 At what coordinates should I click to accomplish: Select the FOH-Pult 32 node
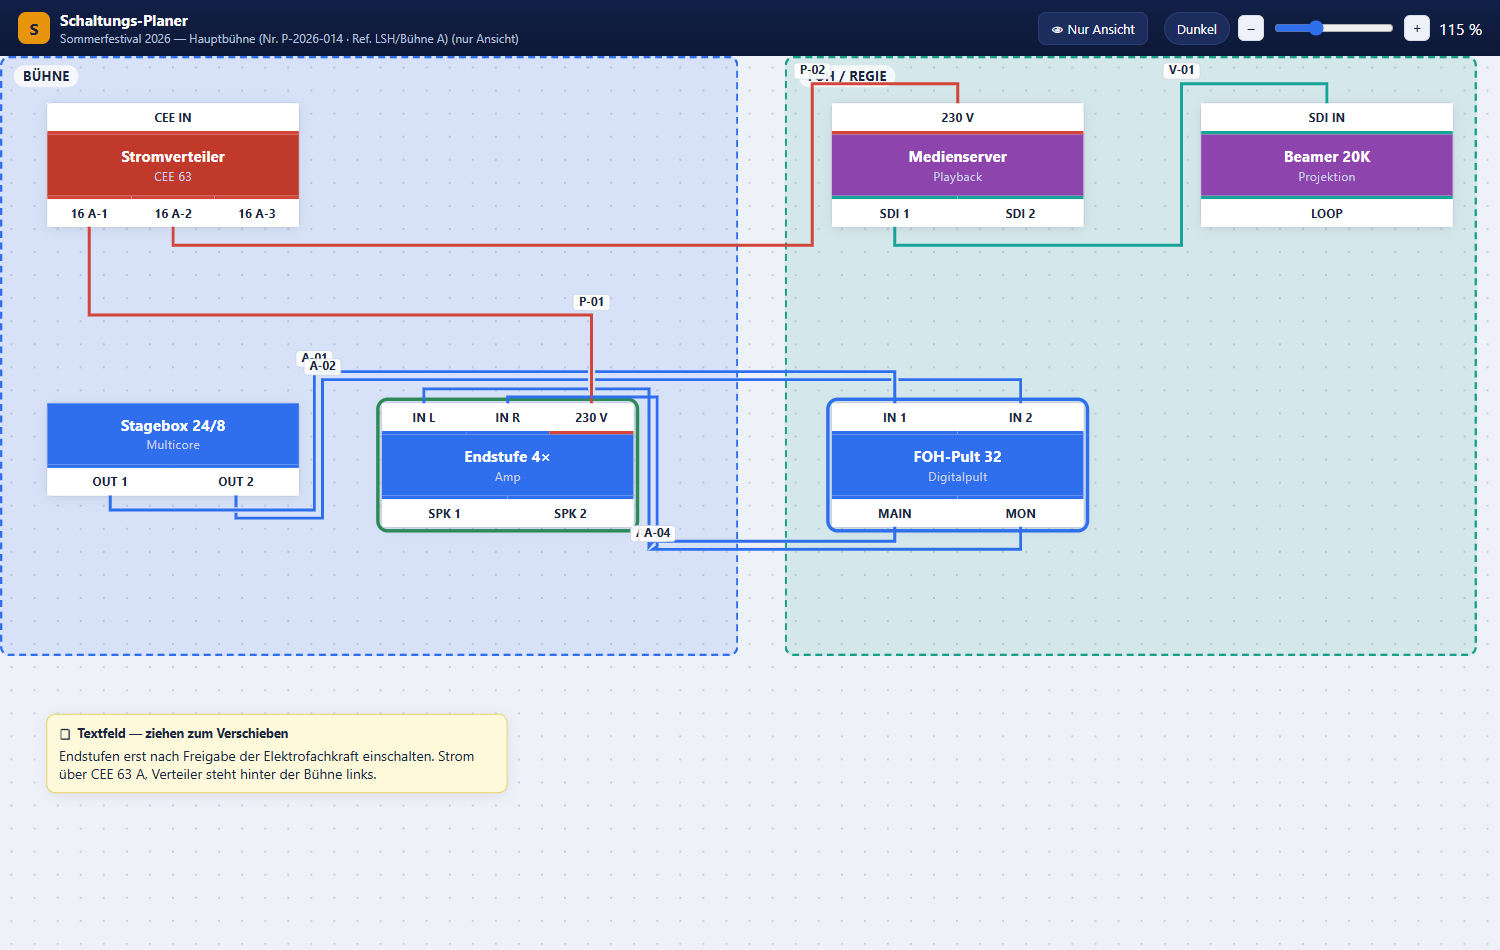point(958,465)
